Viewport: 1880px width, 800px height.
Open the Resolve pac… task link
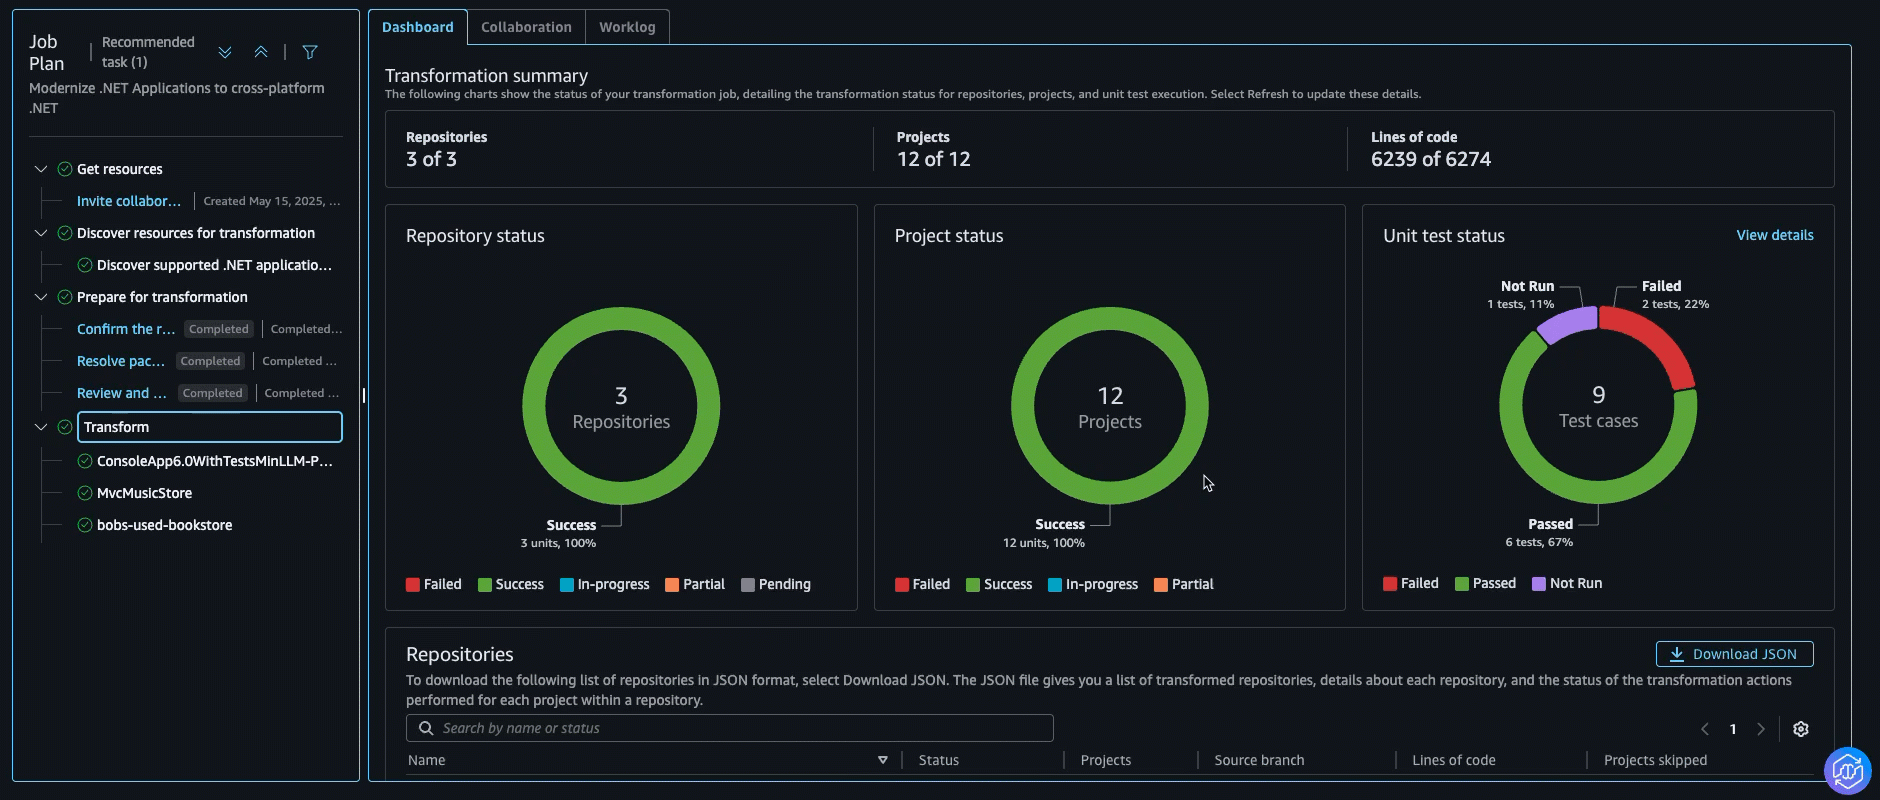tap(121, 361)
